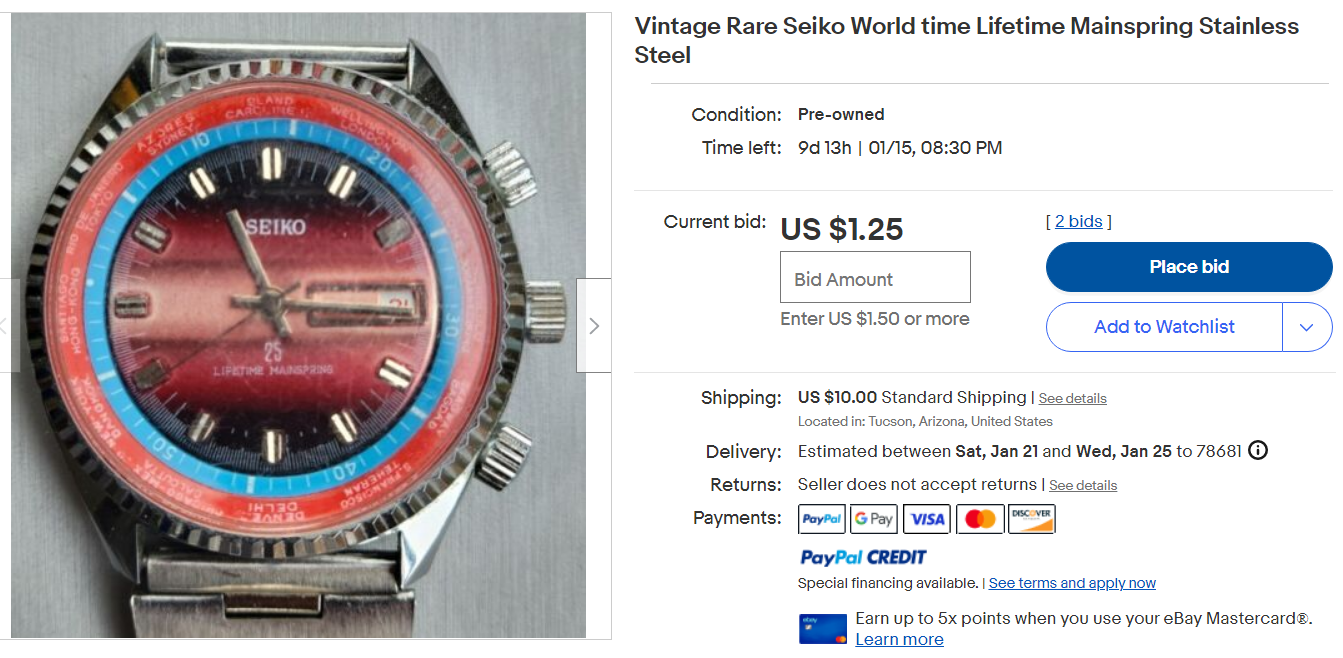Open See terms and apply now link
This screenshot has height=658, width=1343.
tap(1072, 583)
